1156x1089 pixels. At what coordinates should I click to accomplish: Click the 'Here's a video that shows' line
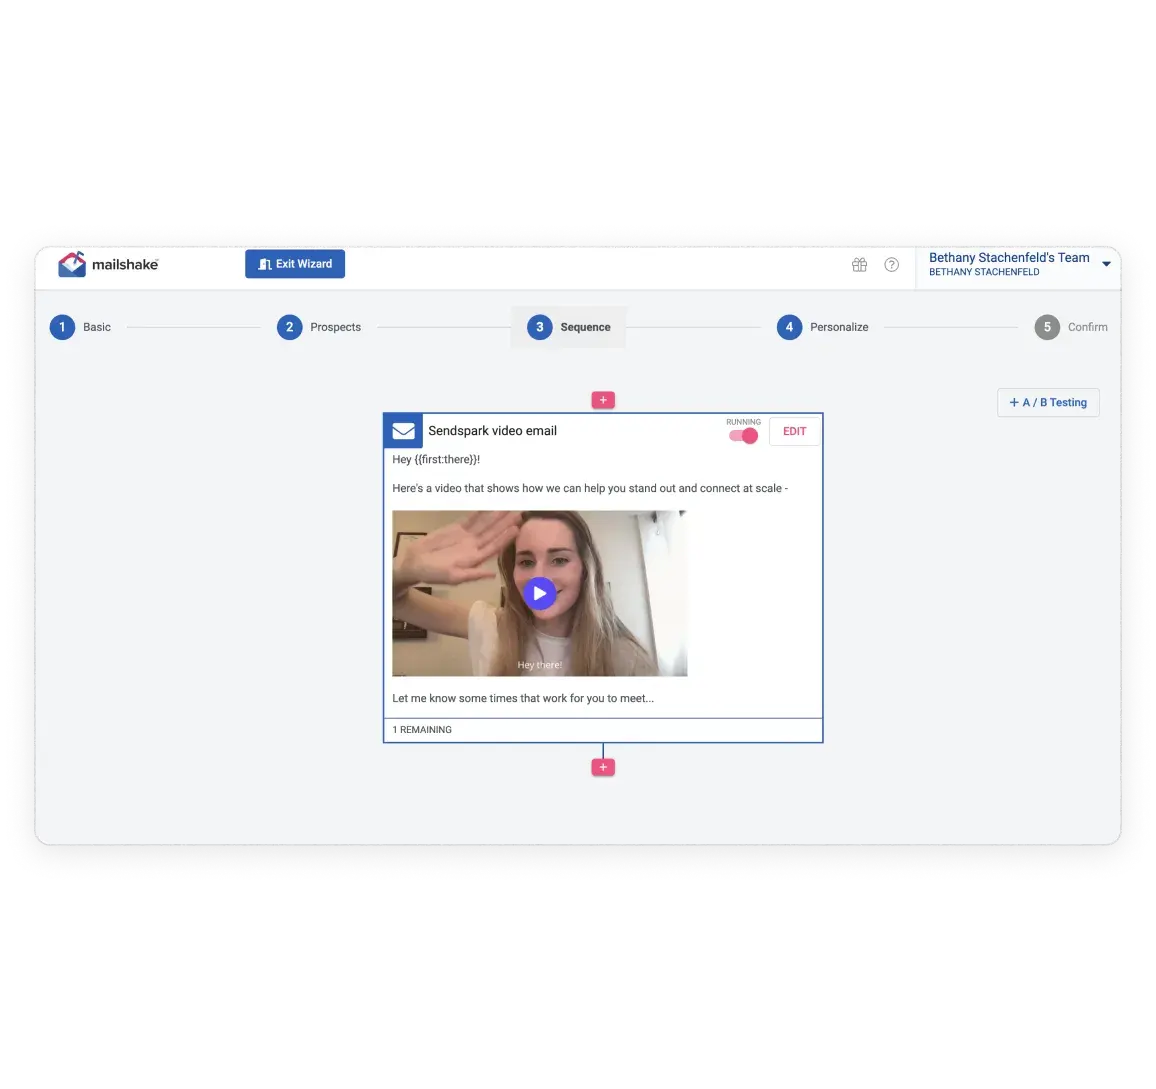[x=590, y=488]
